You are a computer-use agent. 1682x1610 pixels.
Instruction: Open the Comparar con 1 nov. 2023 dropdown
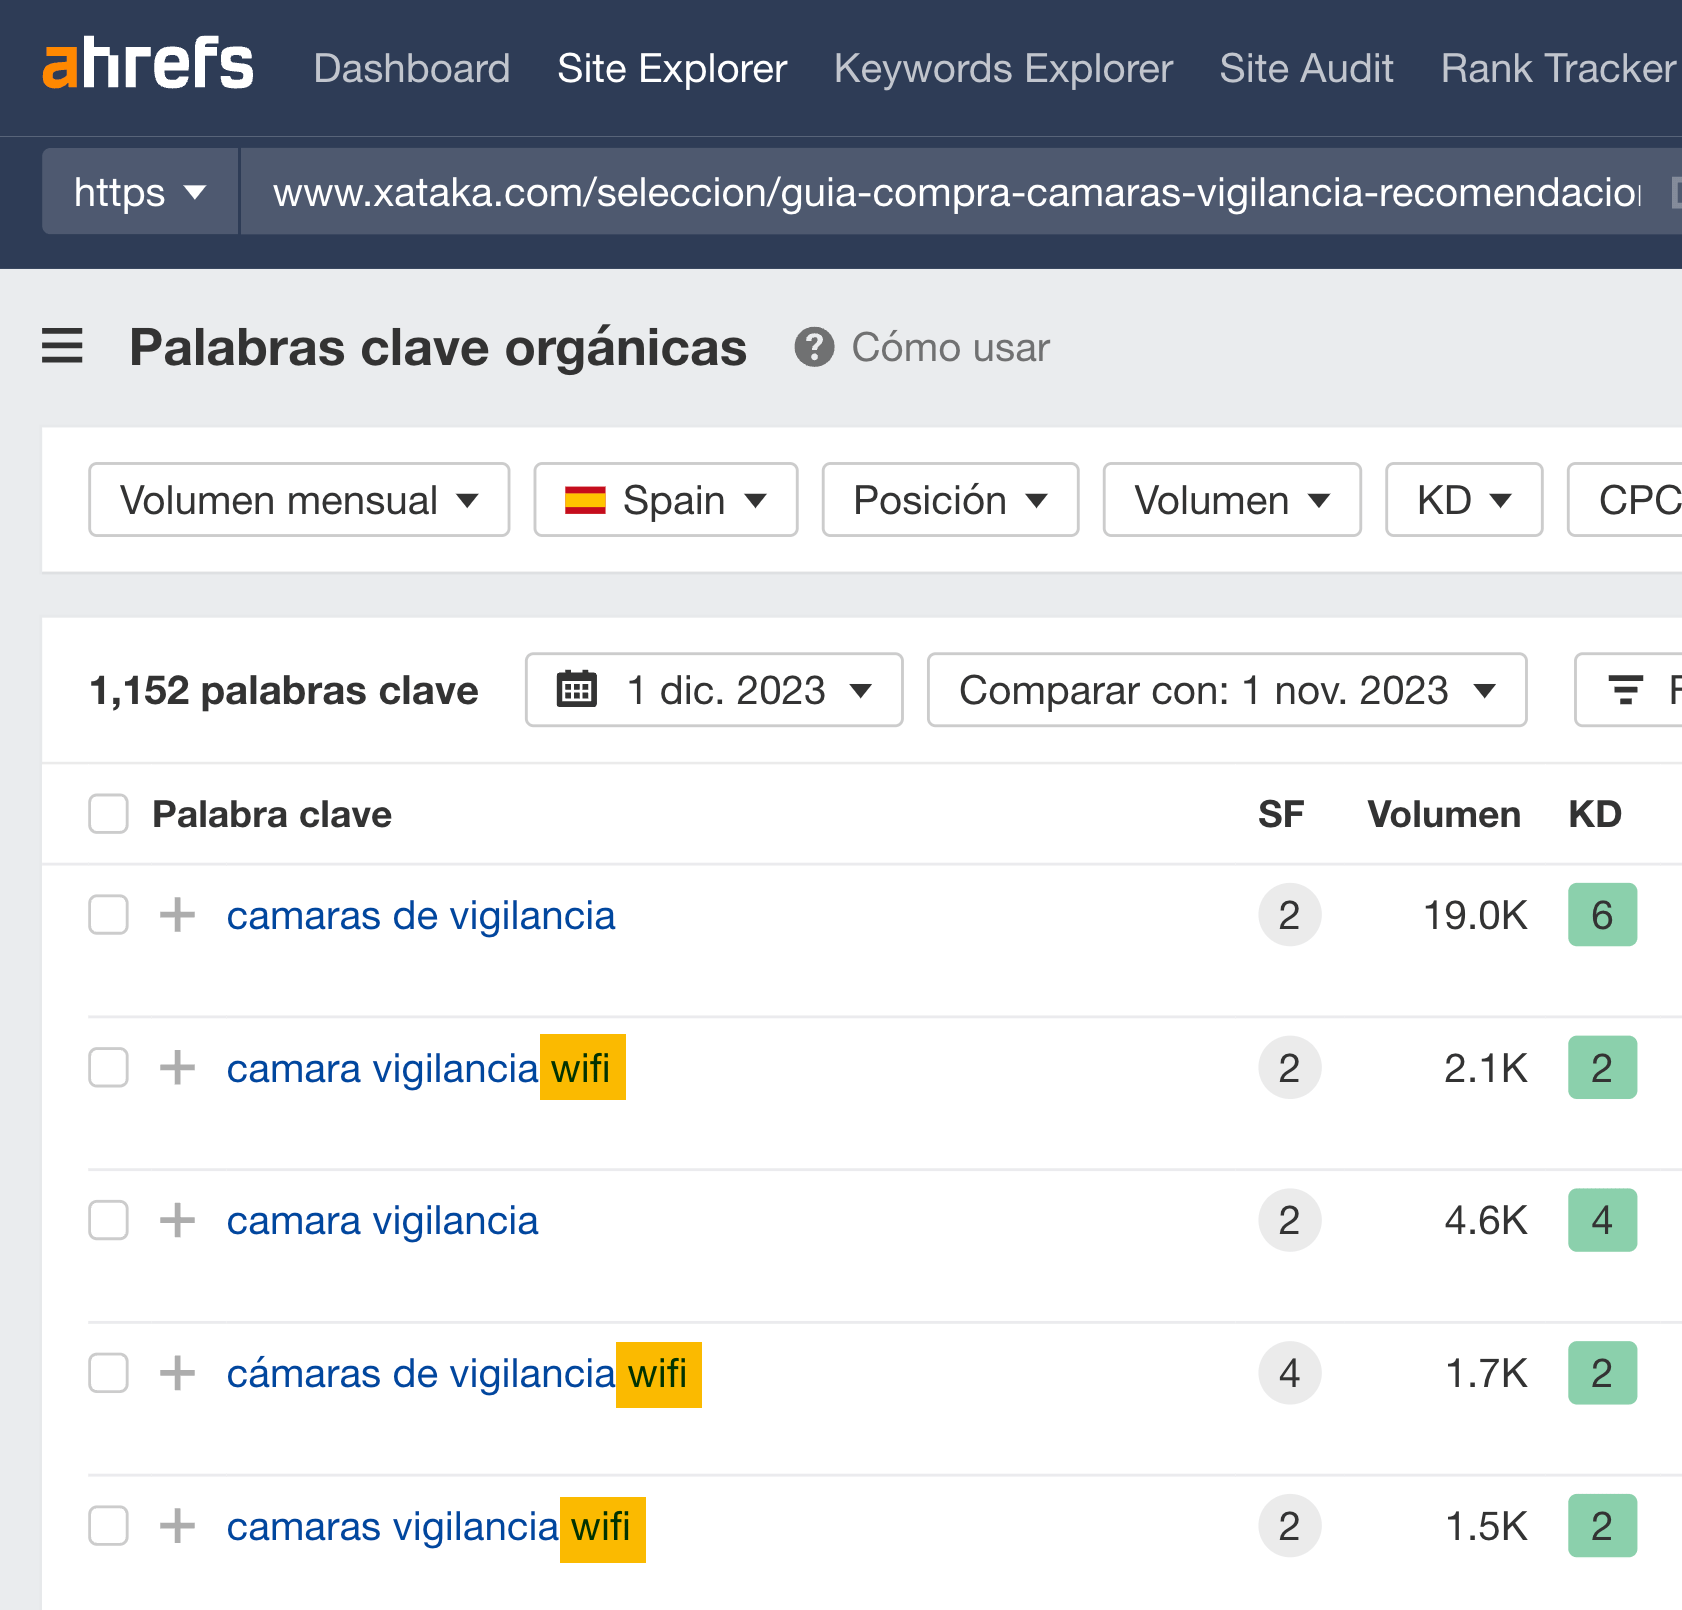point(1227,689)
